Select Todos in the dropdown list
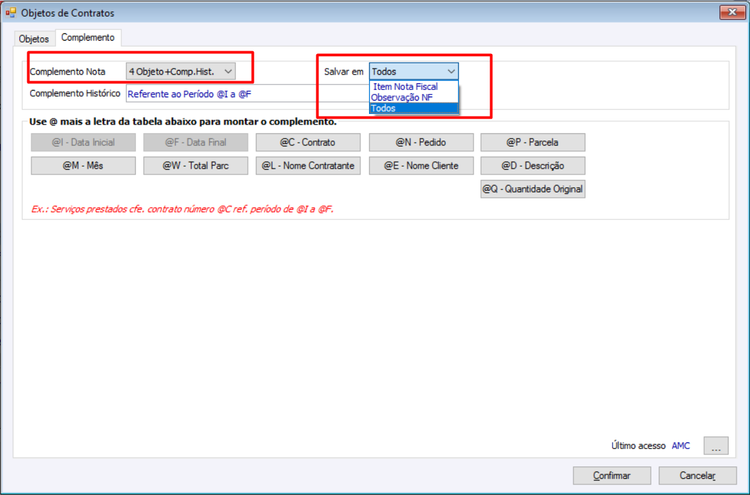The image size is (750, 495). point(414,109)
